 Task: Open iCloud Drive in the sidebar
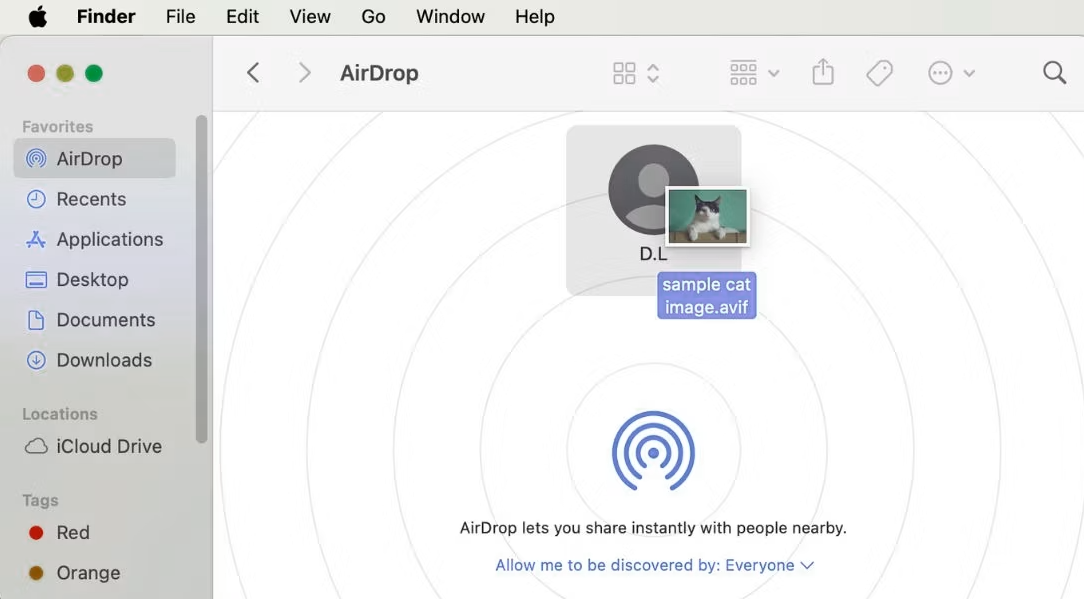95,446
